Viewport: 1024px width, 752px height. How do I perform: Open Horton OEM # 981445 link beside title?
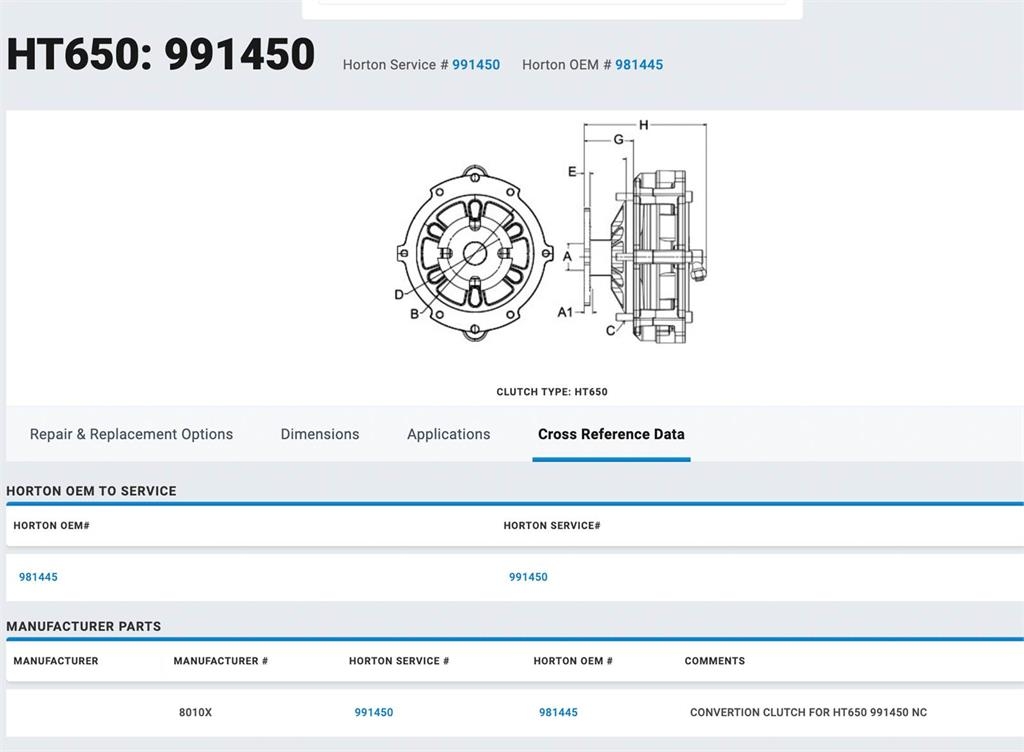point(638,65)
